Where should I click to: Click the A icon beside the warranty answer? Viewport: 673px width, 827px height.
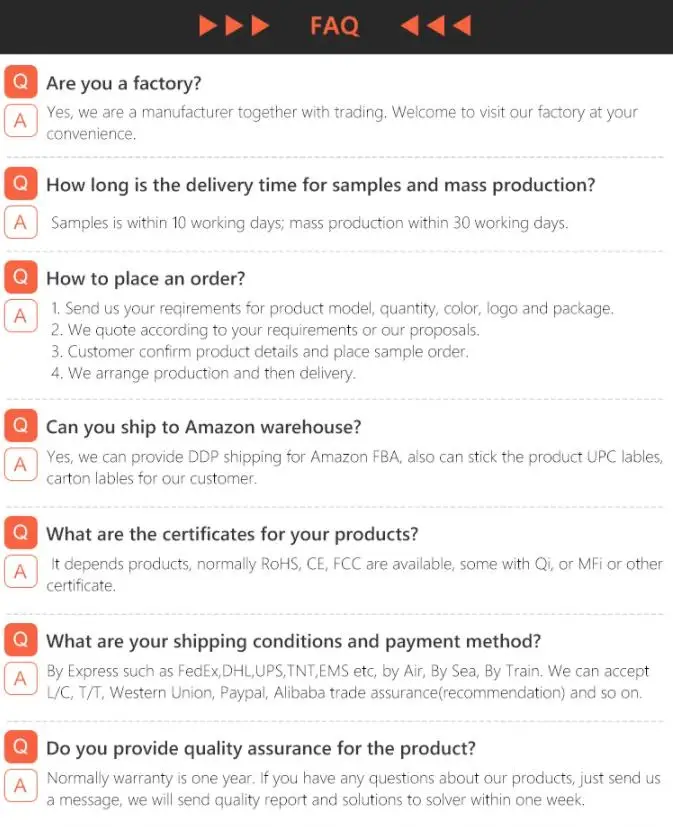(20, 786)
